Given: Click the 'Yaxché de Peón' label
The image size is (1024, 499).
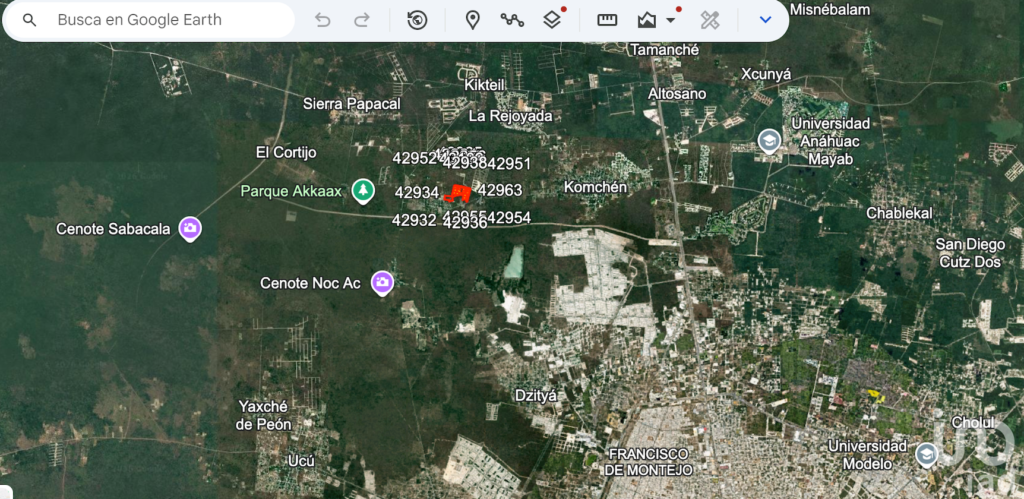Looking at the screenshot, I should coord(264,415).
